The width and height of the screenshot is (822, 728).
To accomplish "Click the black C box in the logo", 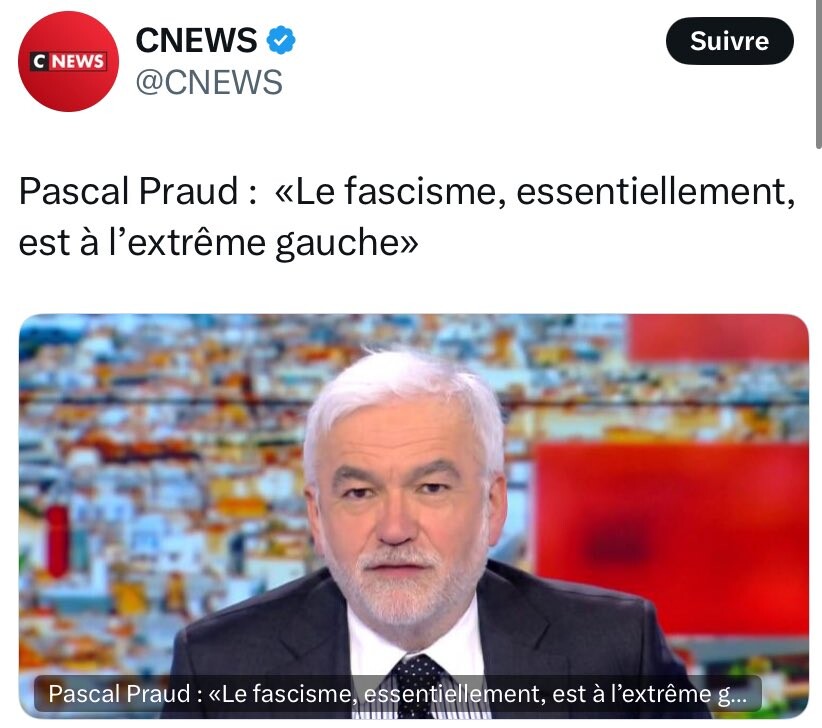I will (39, 61).
